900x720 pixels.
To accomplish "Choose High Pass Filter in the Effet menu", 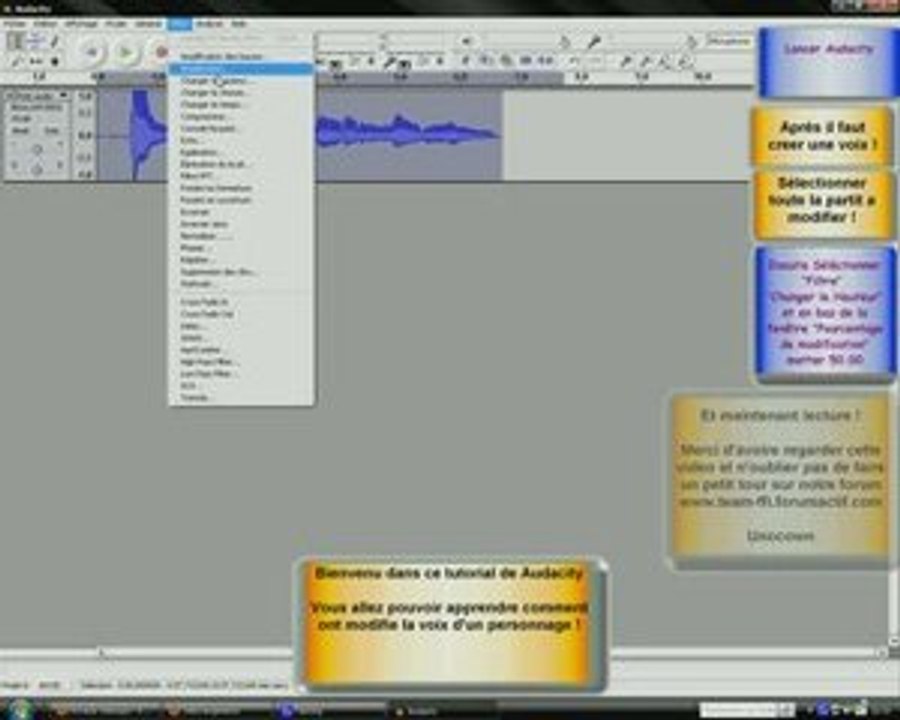I will point(241,362).
